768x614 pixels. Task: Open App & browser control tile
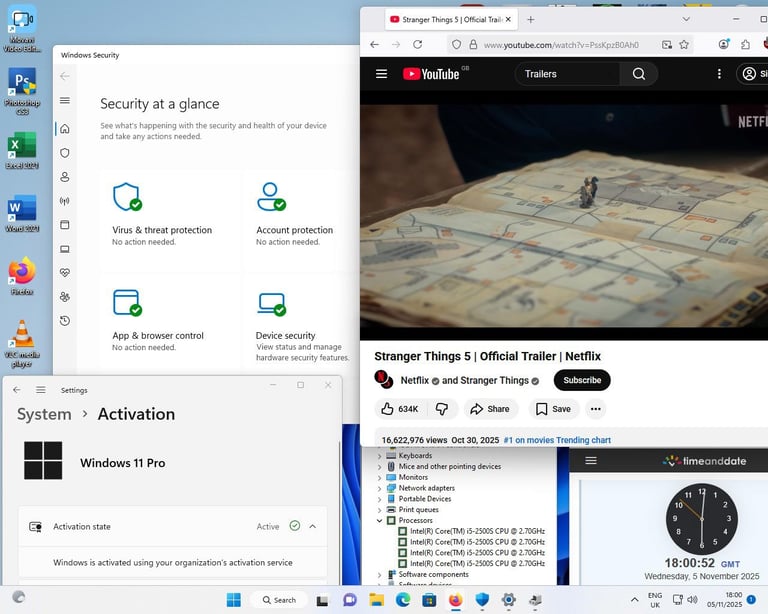click(x=168, y=321)
